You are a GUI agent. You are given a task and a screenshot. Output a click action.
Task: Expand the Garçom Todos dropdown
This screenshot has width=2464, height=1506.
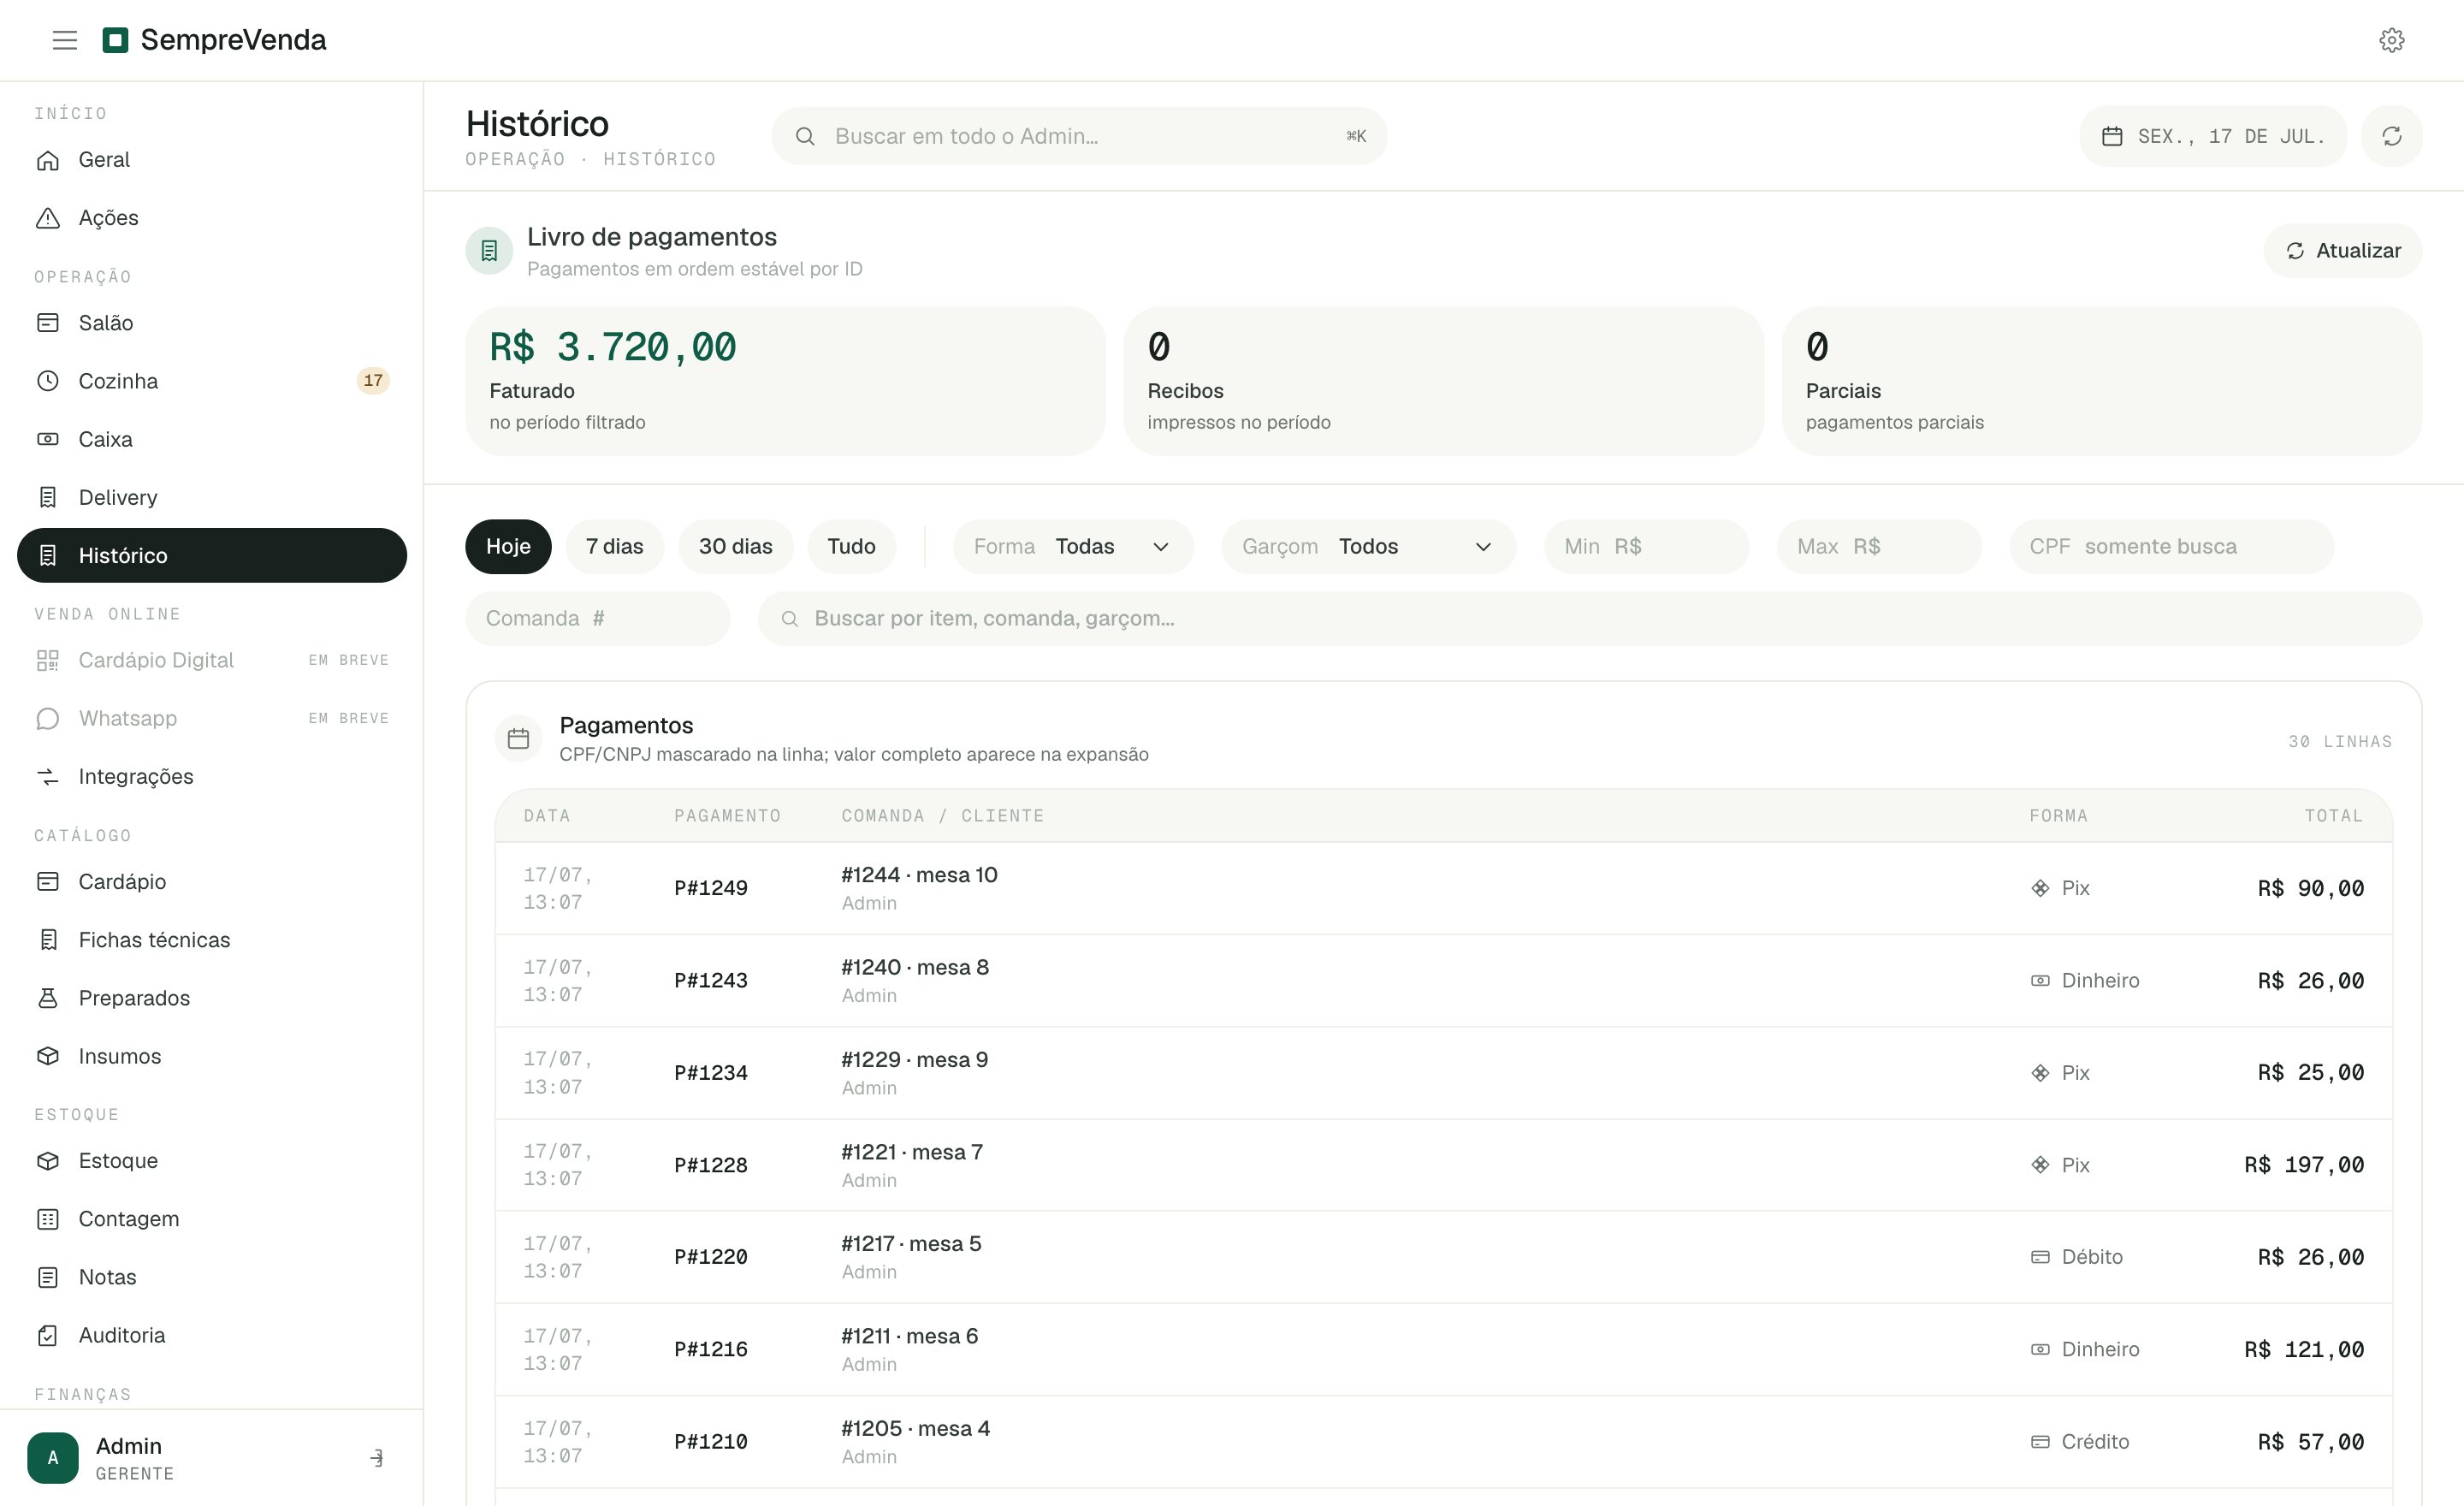pos(1368,546)
